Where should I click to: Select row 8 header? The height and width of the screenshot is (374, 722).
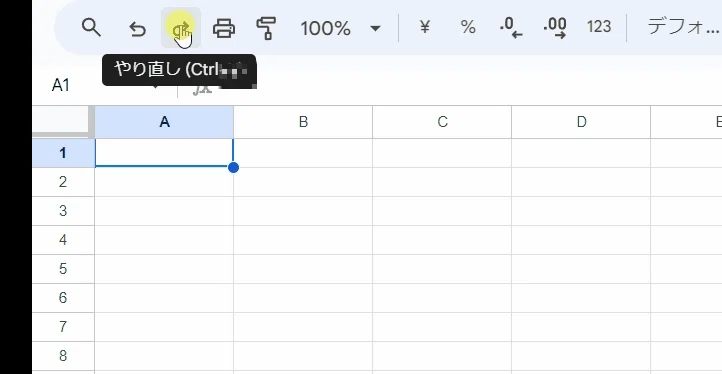tap(63, 356)
